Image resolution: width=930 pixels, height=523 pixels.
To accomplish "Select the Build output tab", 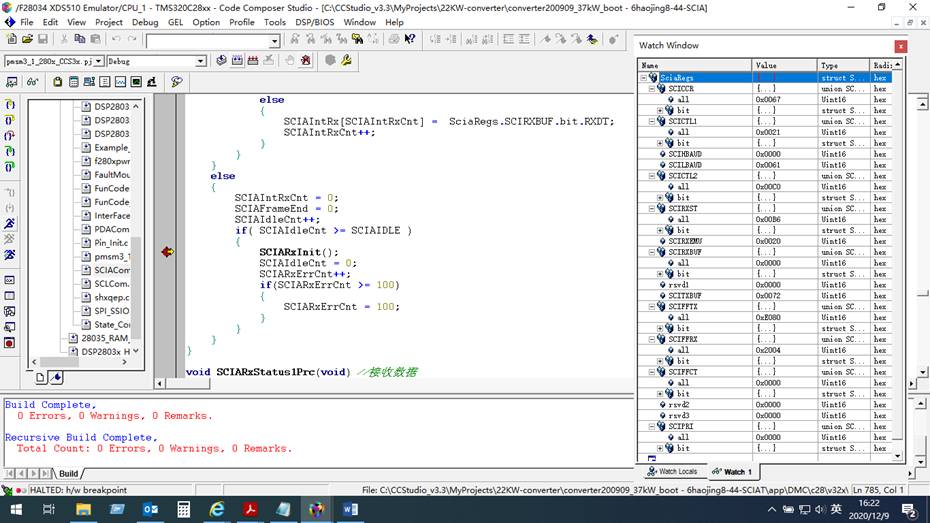I will coord(68,473).
